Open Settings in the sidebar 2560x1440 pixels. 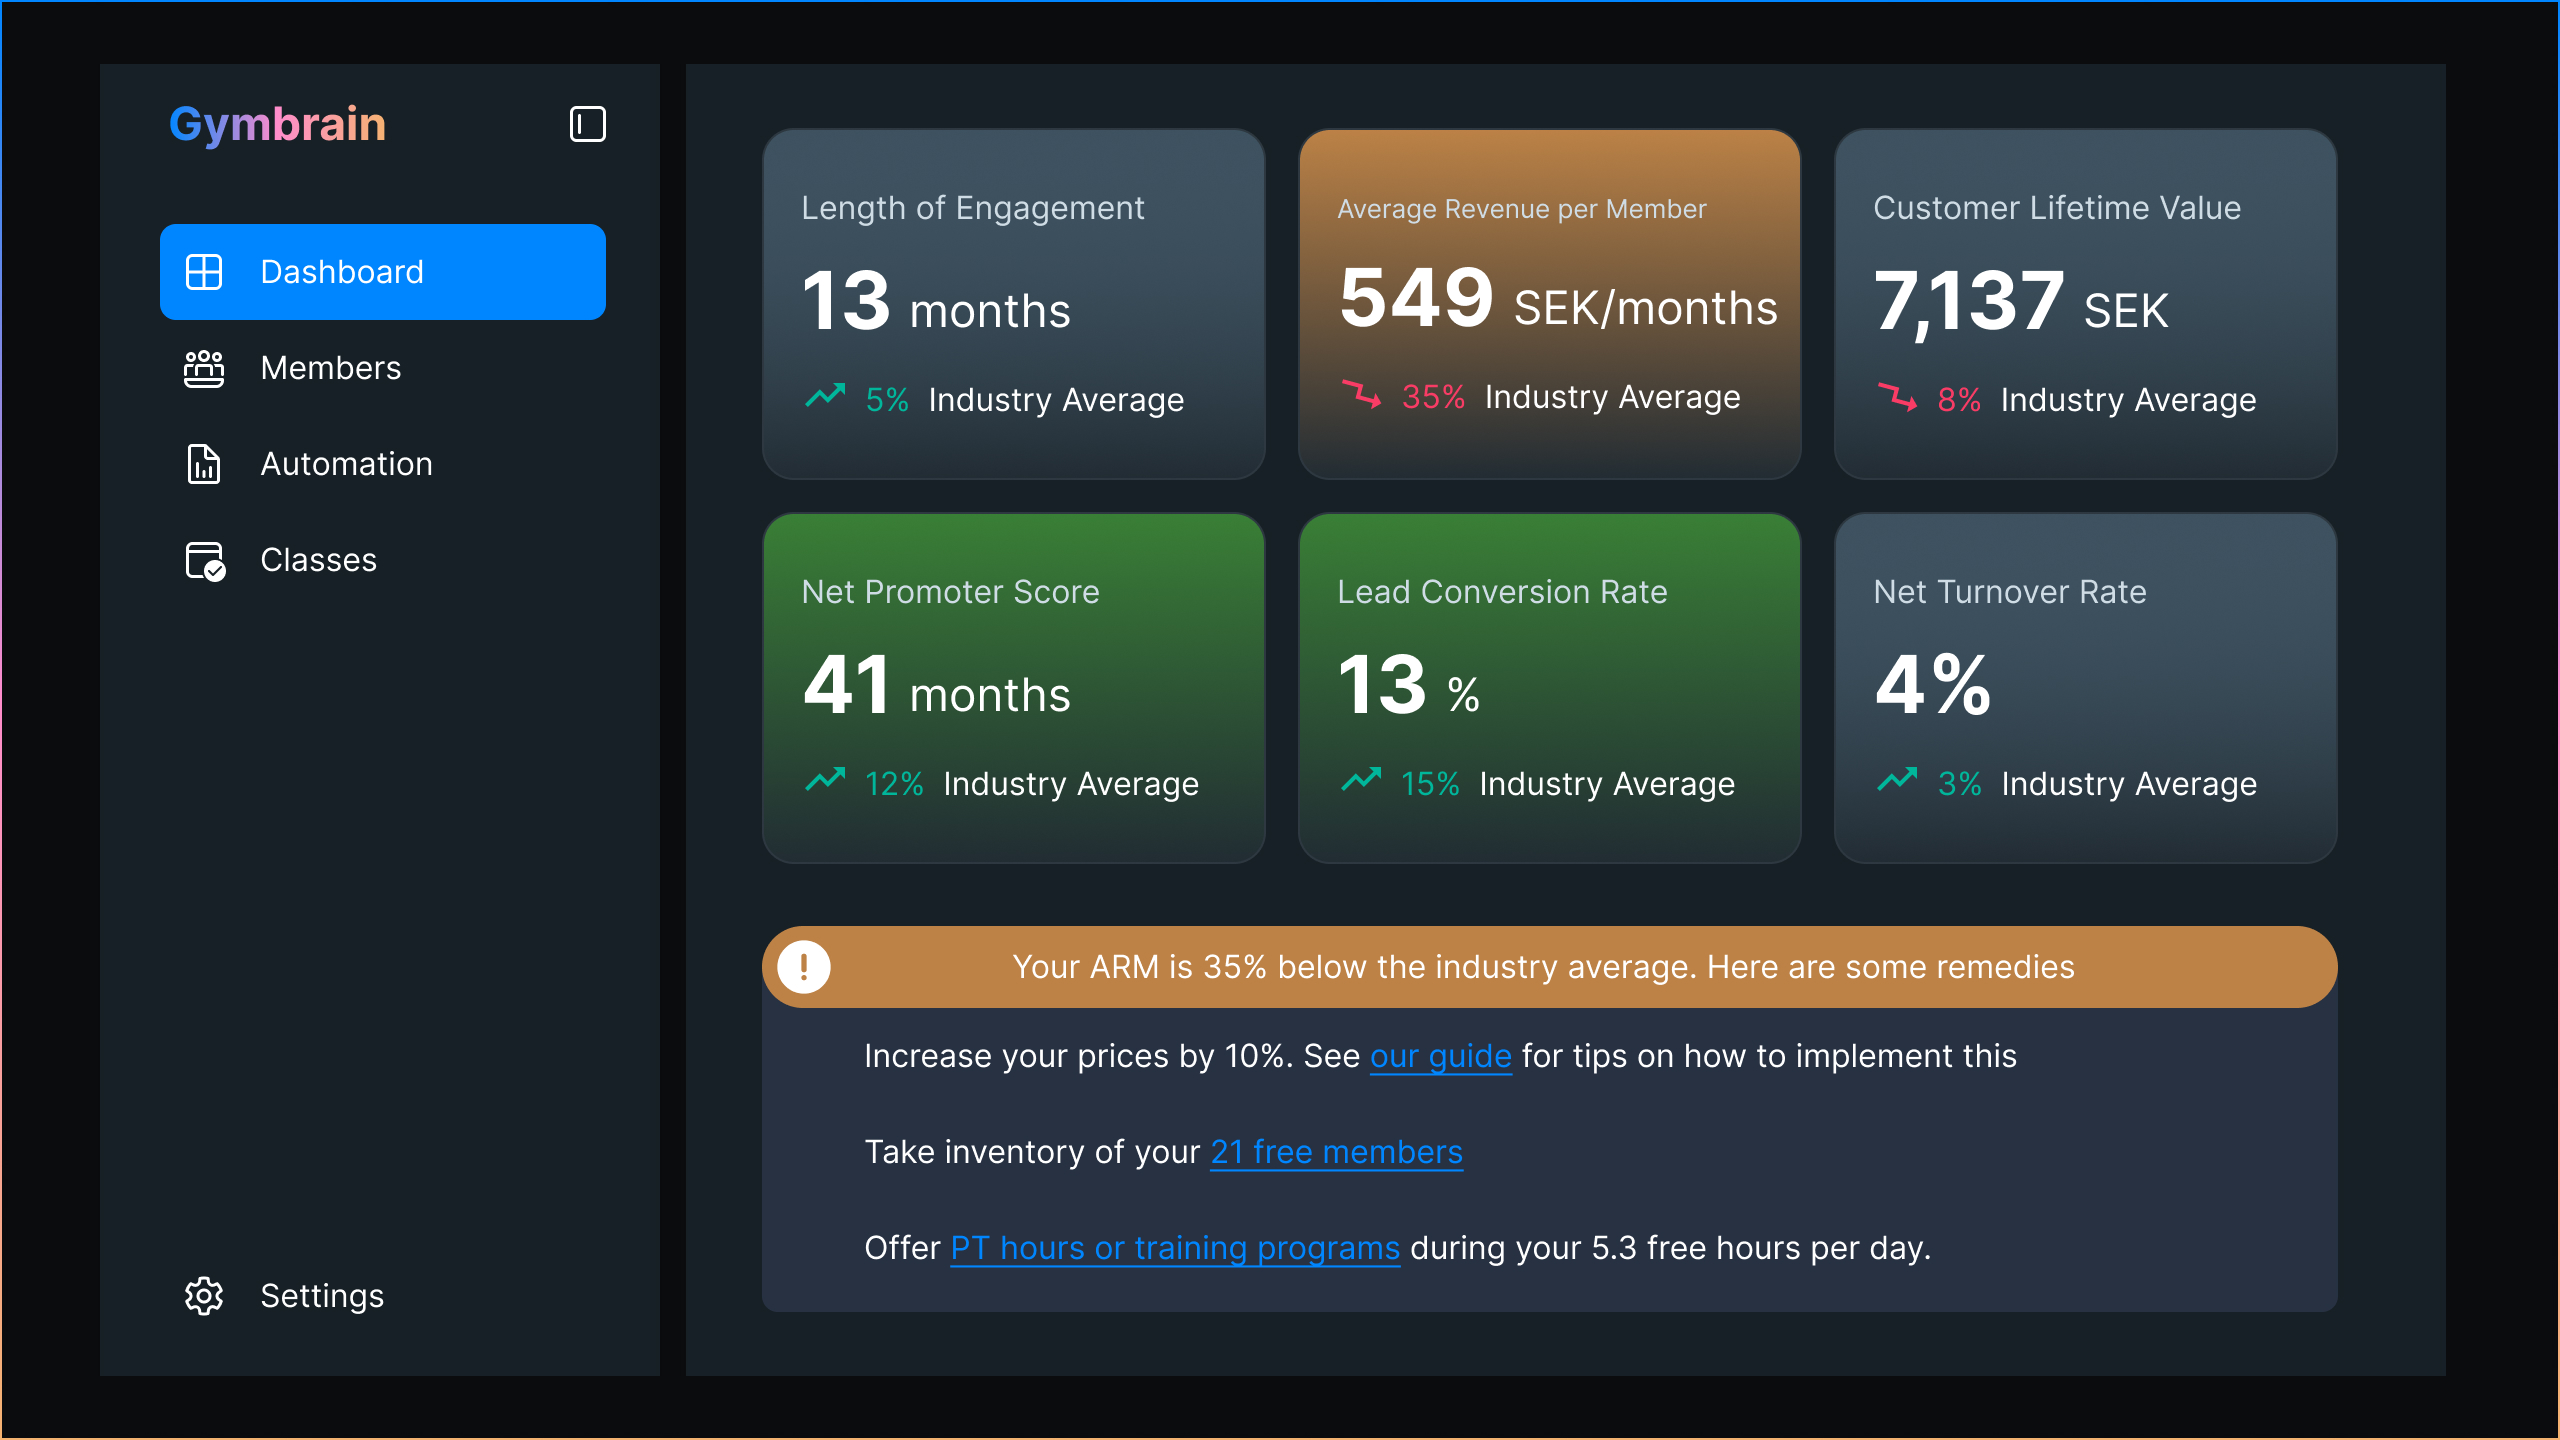point(383,1296)
